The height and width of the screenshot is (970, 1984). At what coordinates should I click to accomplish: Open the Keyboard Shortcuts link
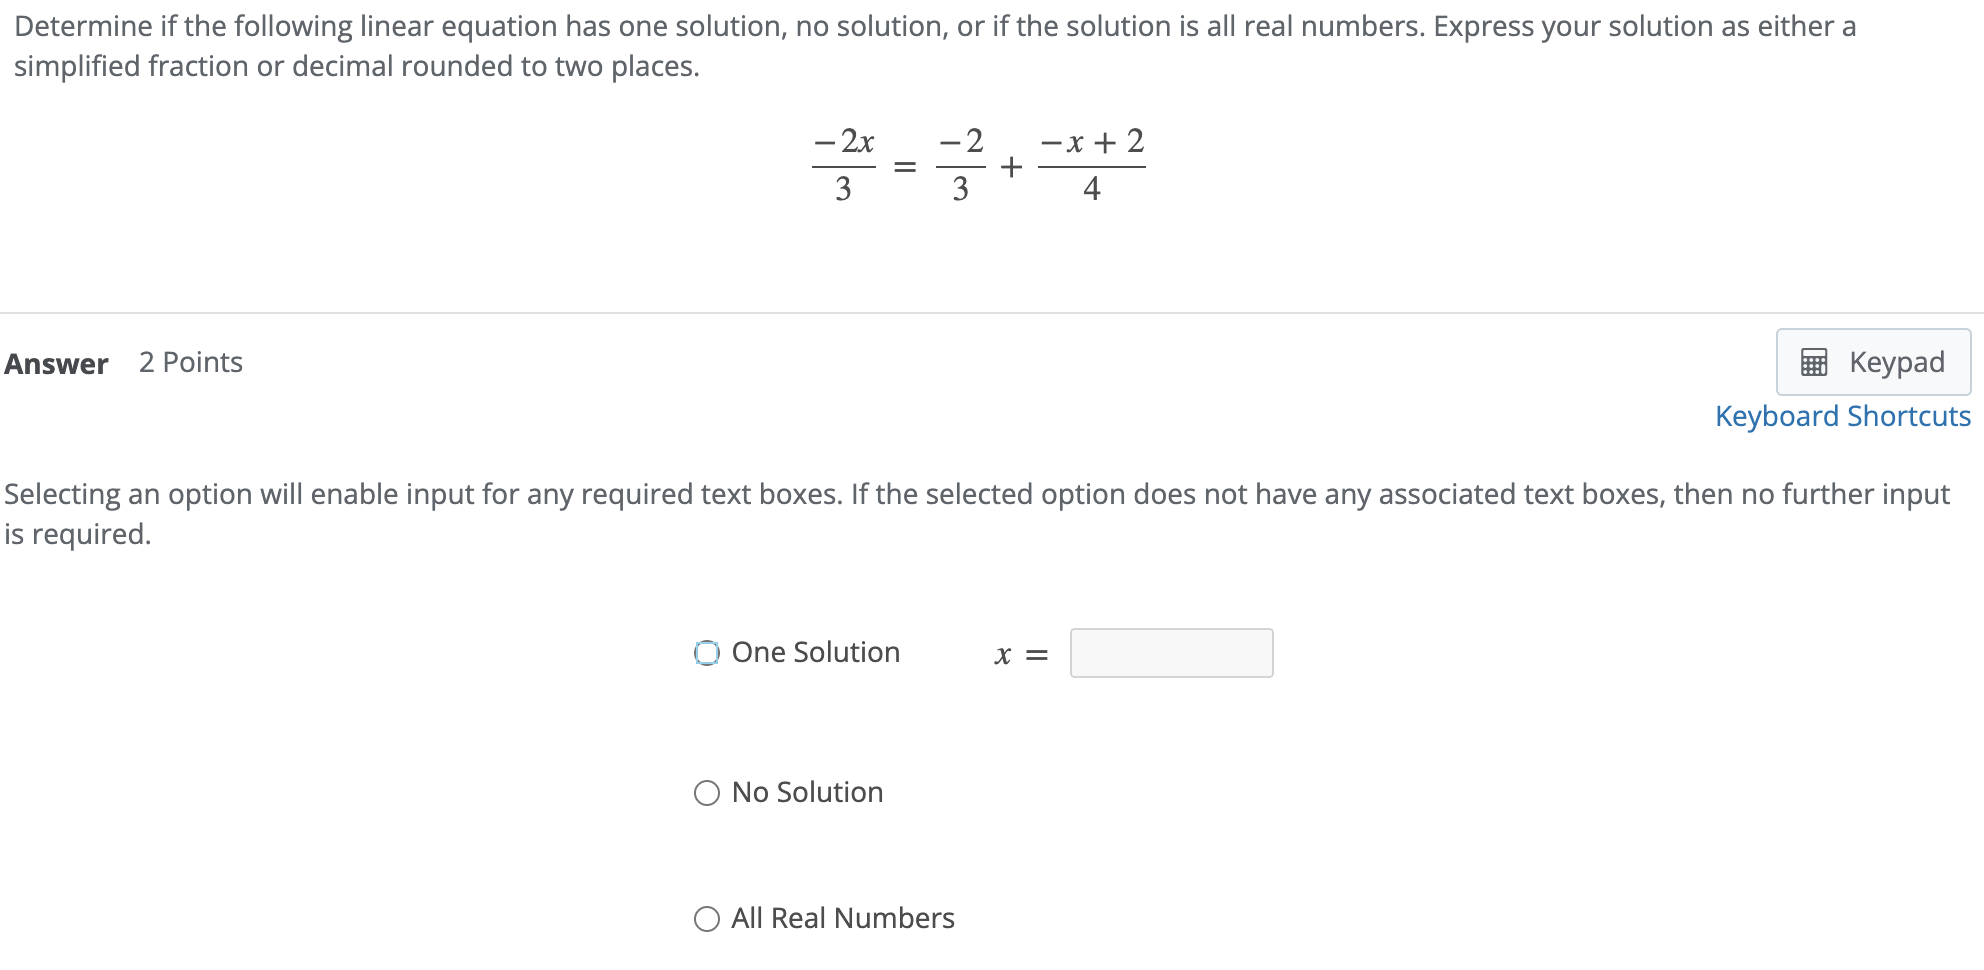click(1841, 415)
